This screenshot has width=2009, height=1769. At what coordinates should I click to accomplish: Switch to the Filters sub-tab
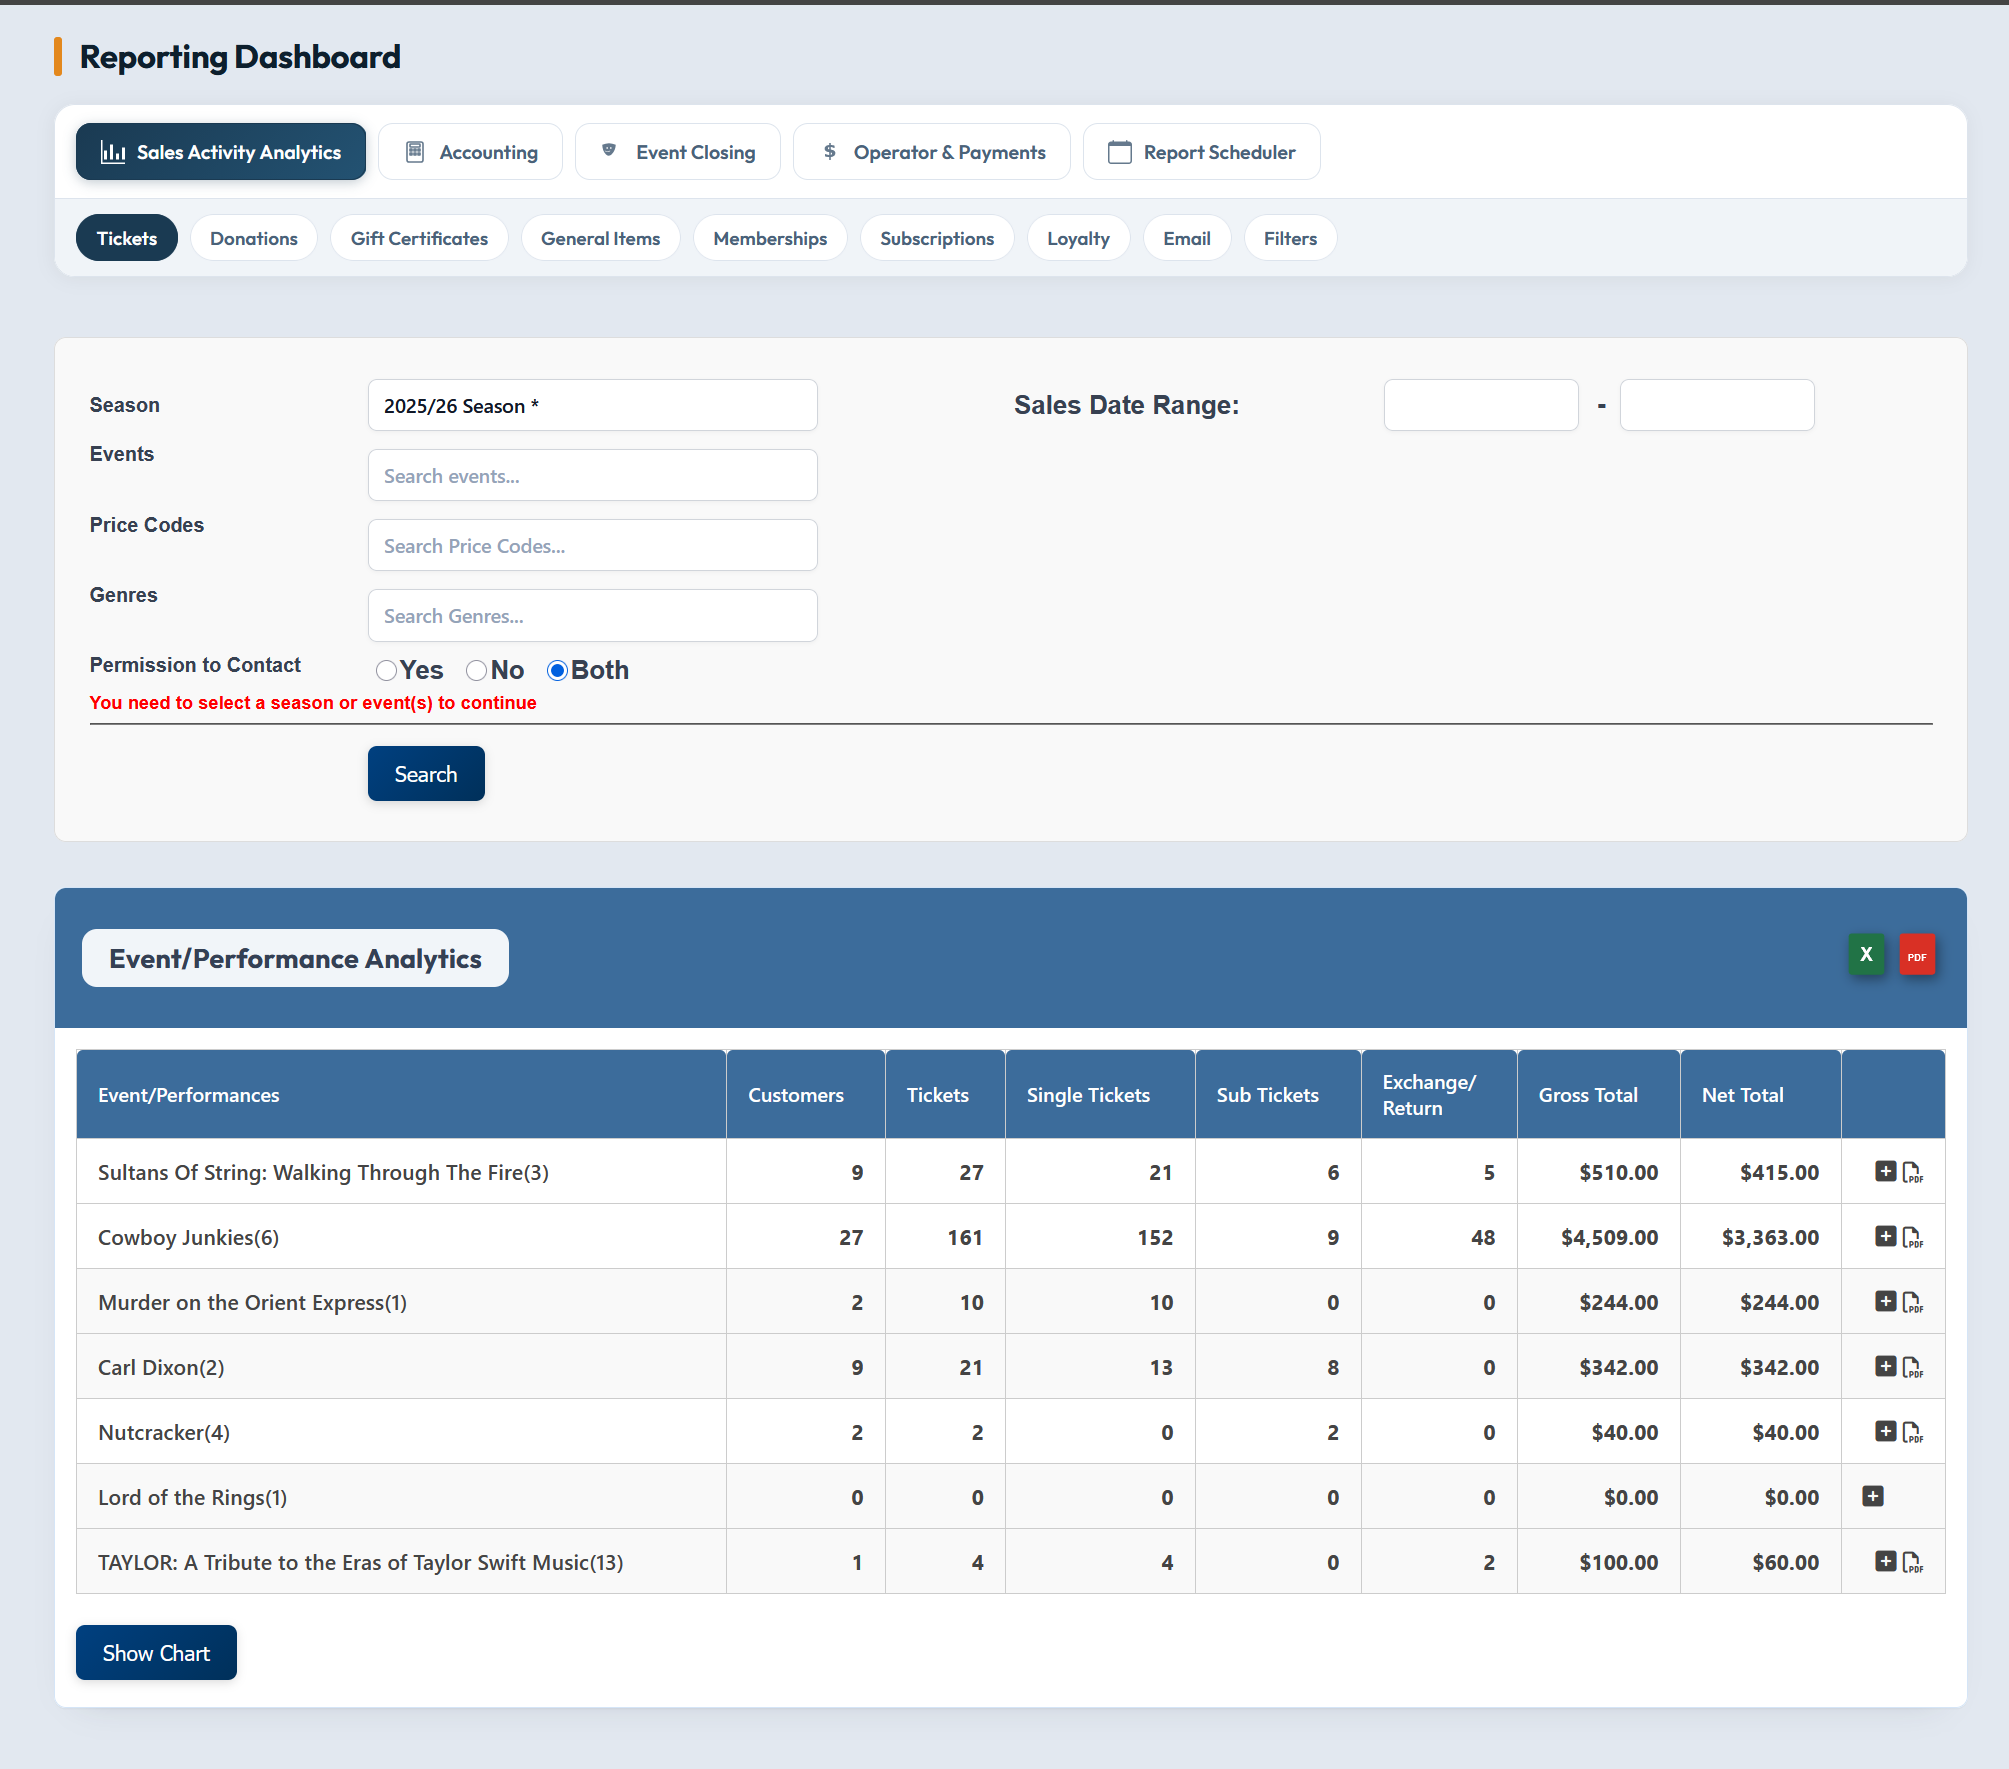1290,238
